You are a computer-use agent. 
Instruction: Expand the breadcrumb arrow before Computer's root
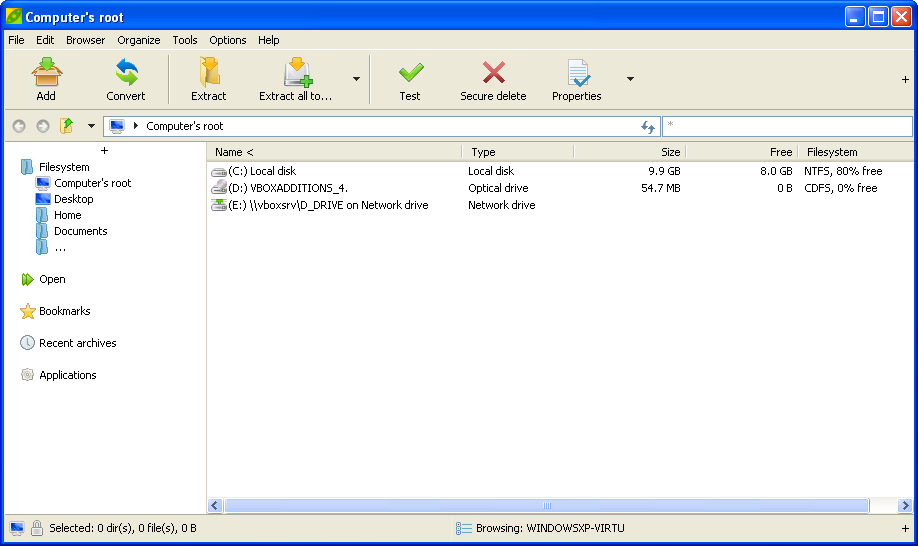[x=136, y=126]
